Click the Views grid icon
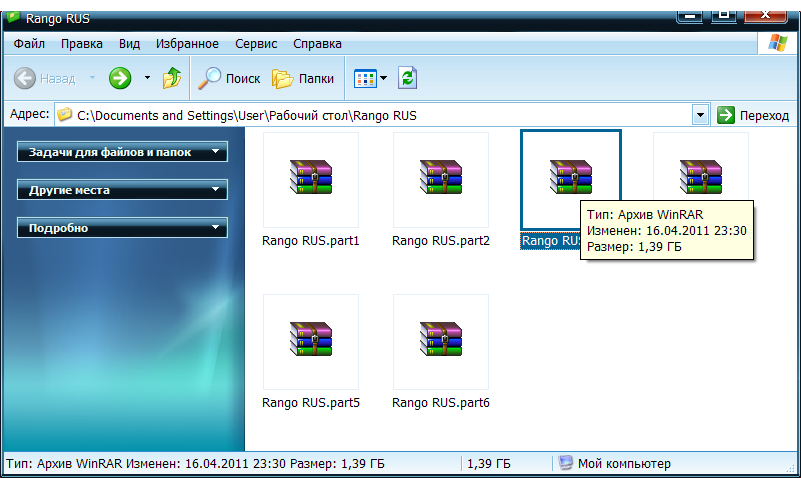The height and width of the screenshot is (478, 801). pyautogui.click(x=365, y=79)
